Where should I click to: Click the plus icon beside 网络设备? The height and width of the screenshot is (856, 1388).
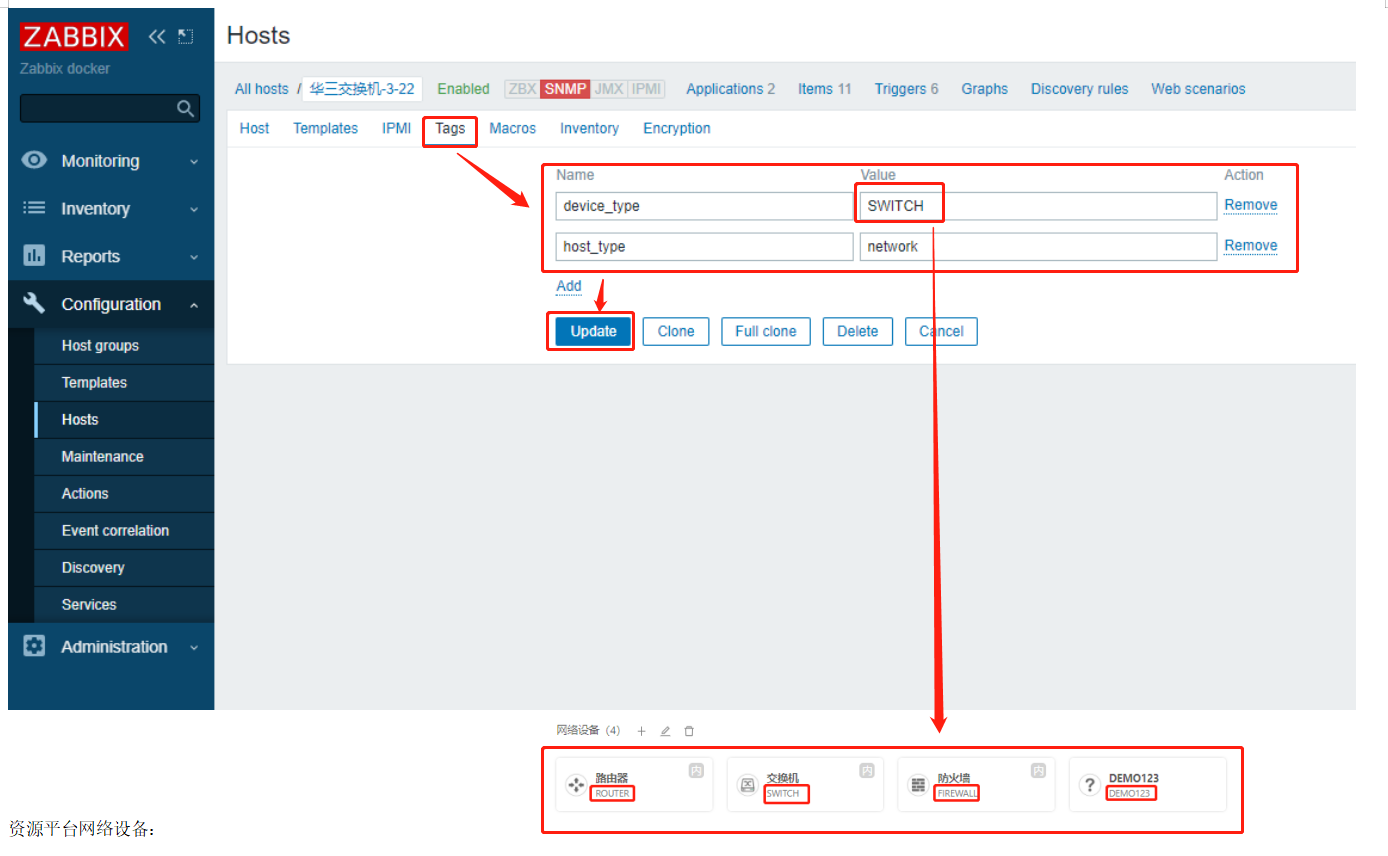pos(641,731)
